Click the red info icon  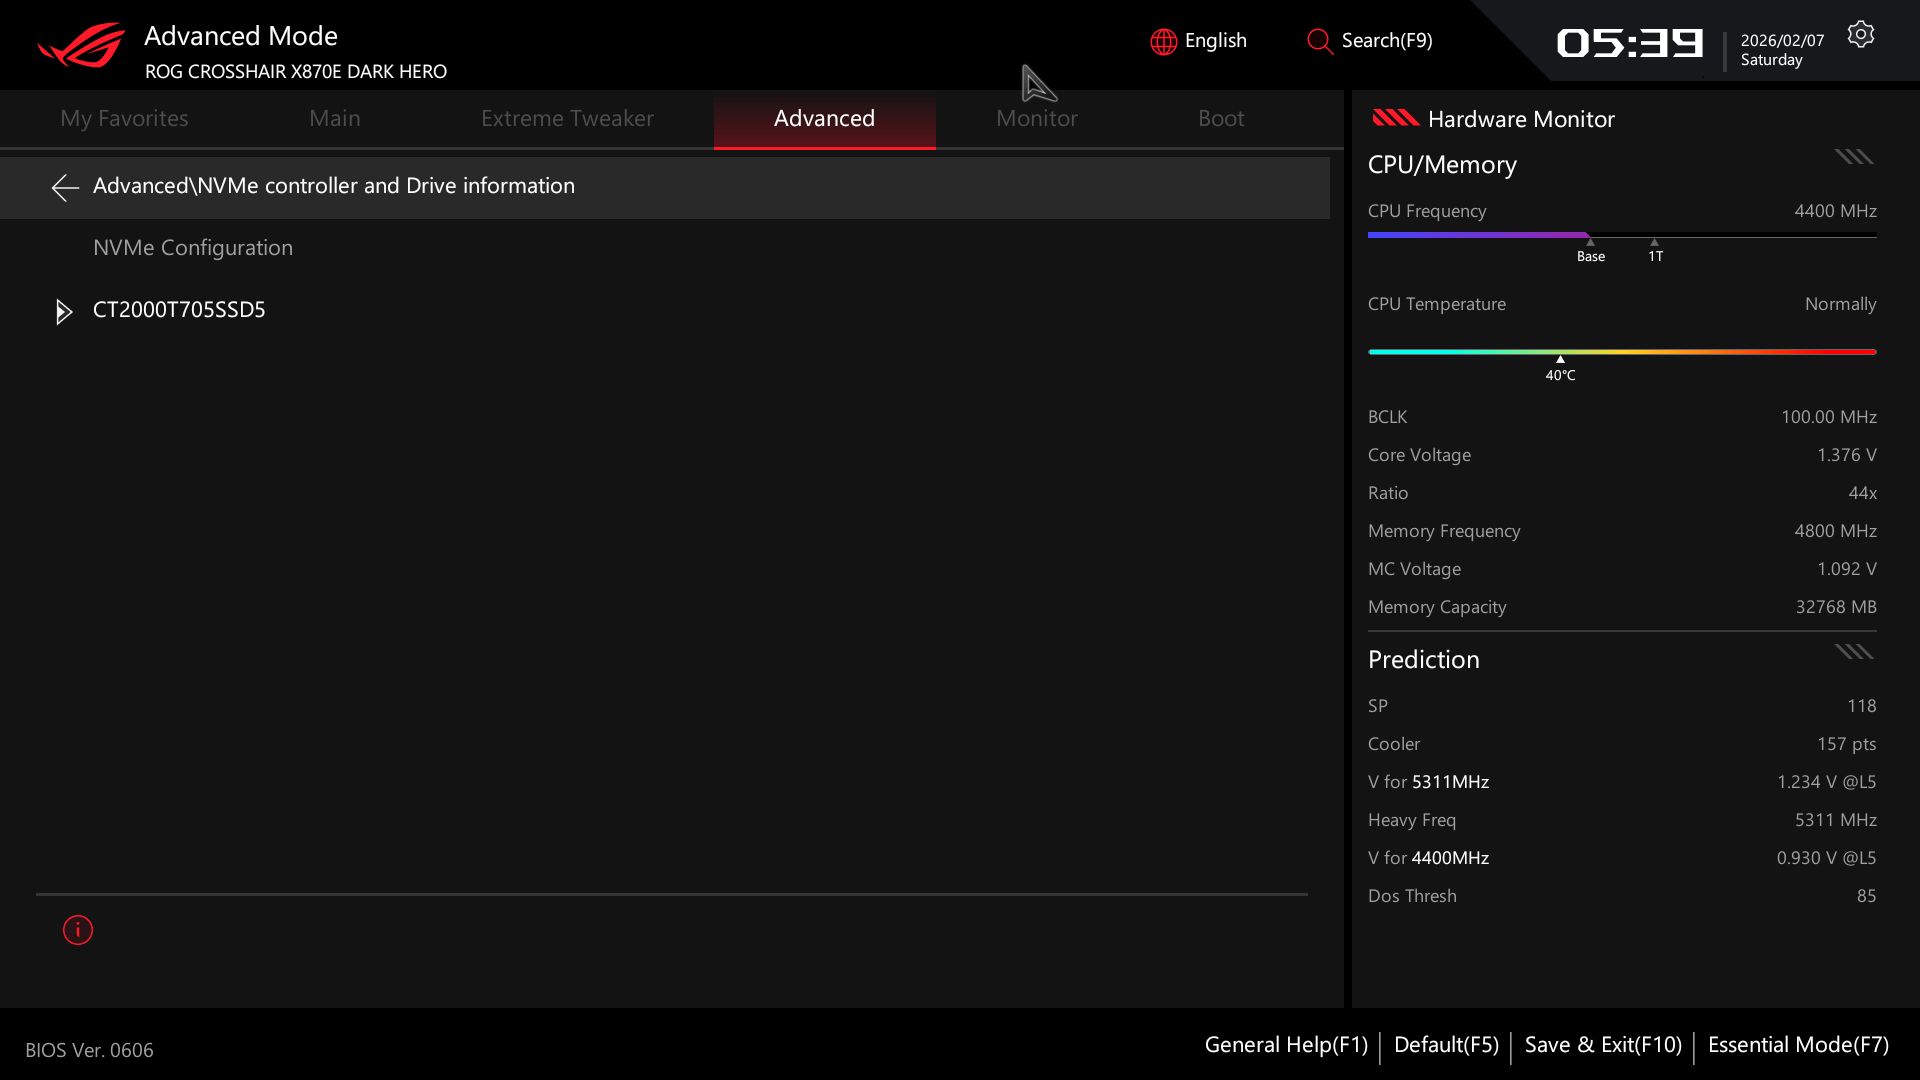tap(78, 930)
